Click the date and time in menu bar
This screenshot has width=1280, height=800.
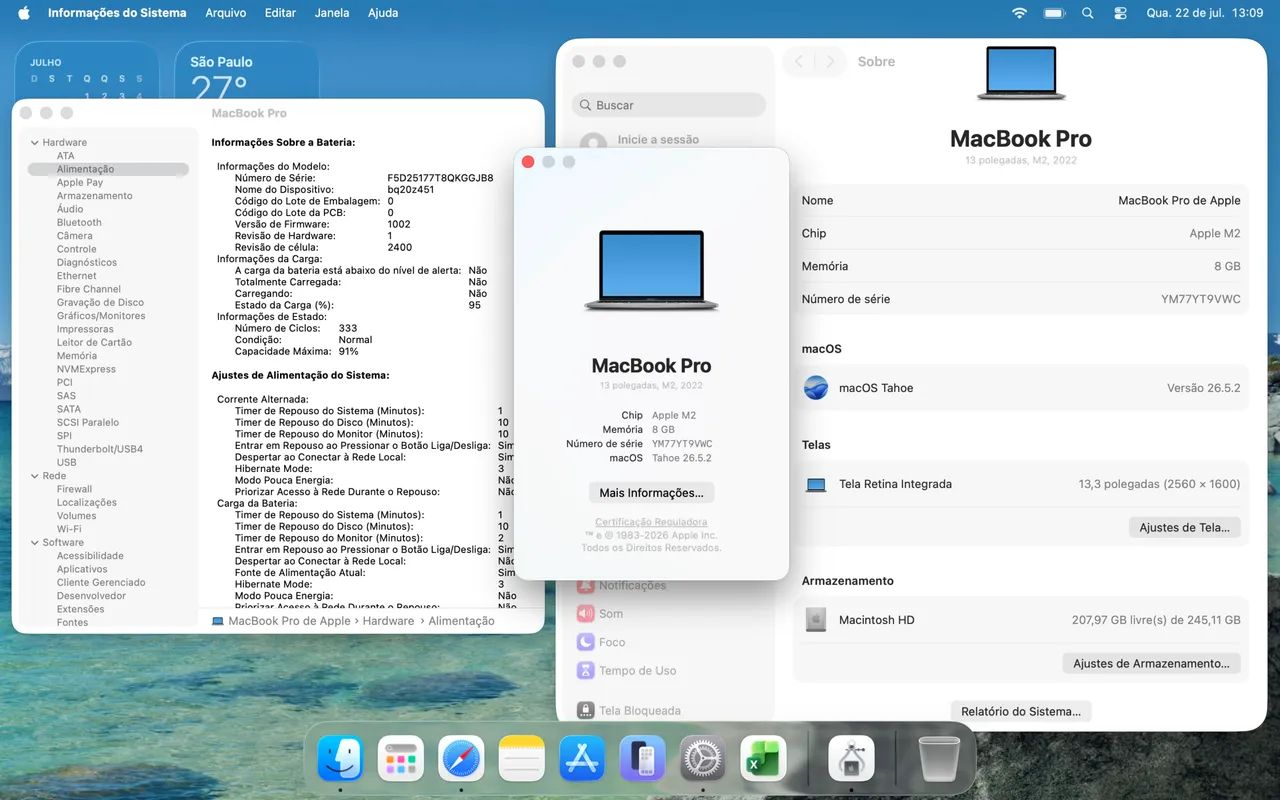click(x=1205, y=13)
